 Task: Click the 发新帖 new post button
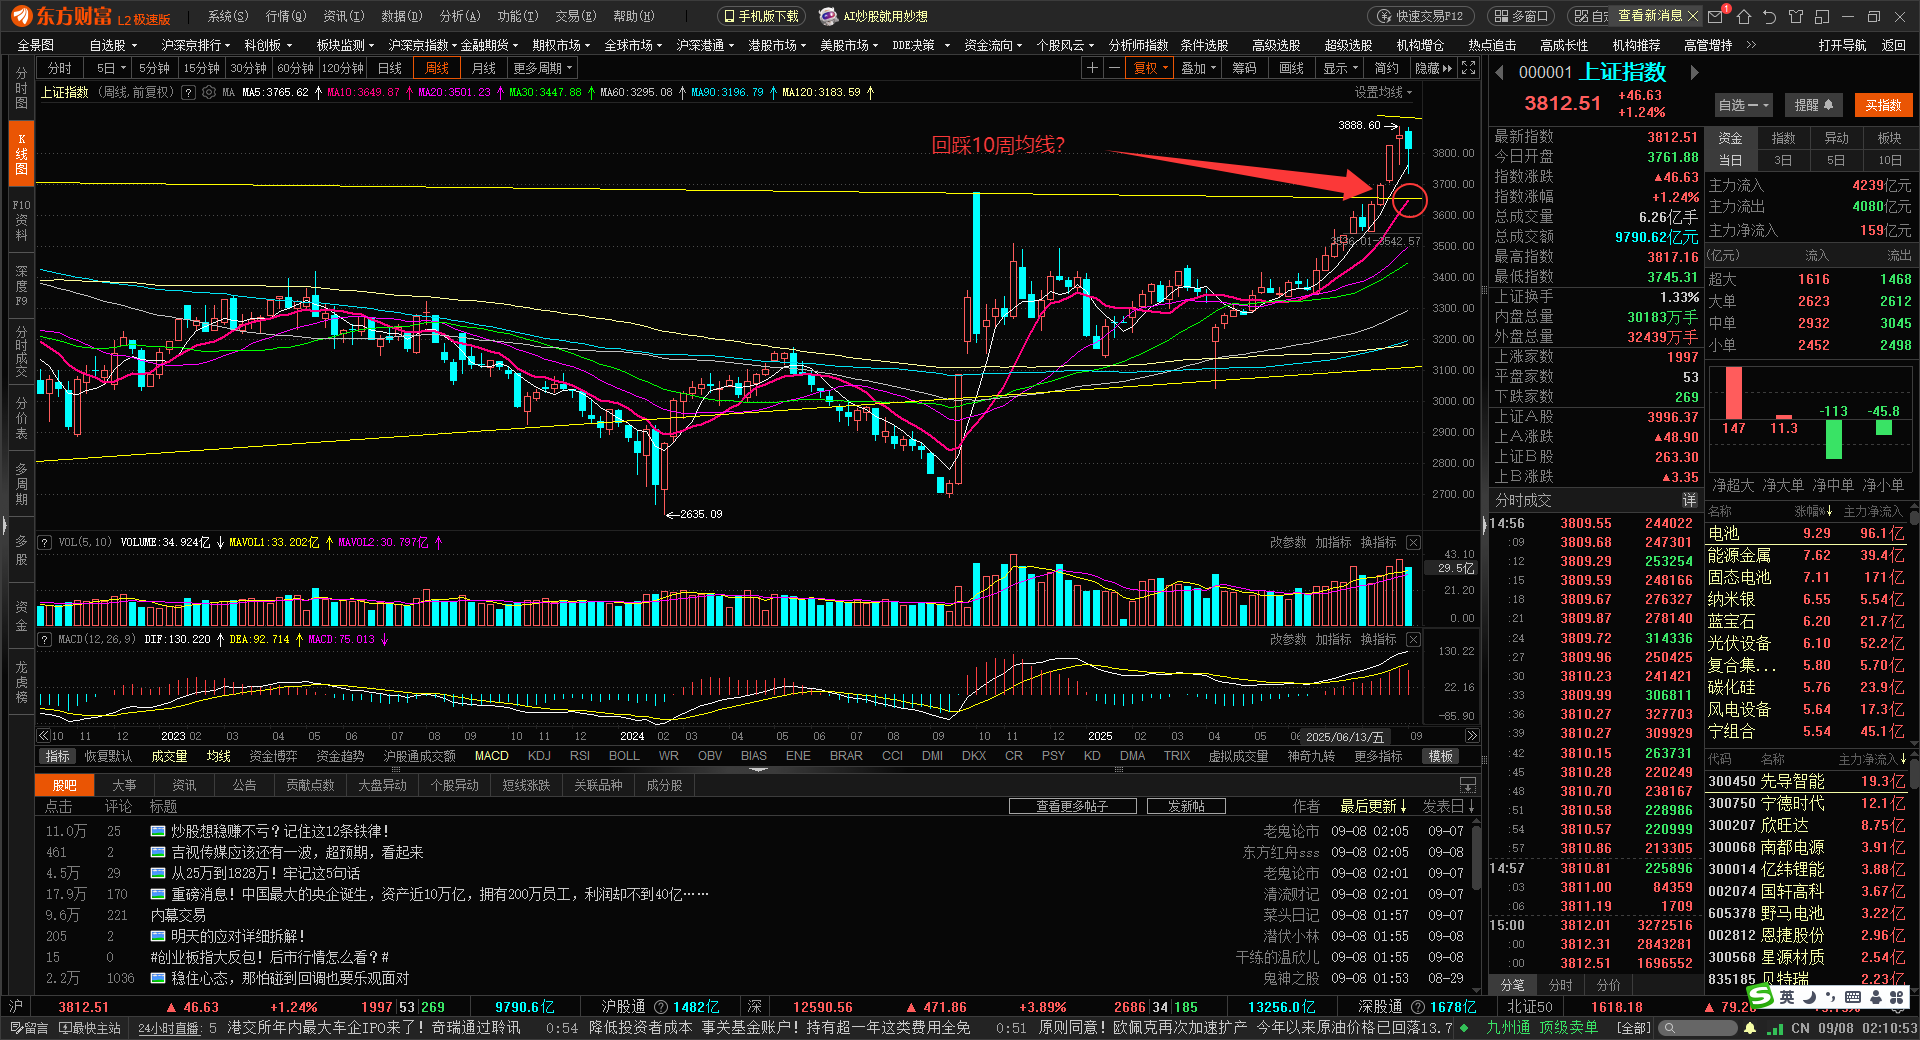coord(1186,806)
